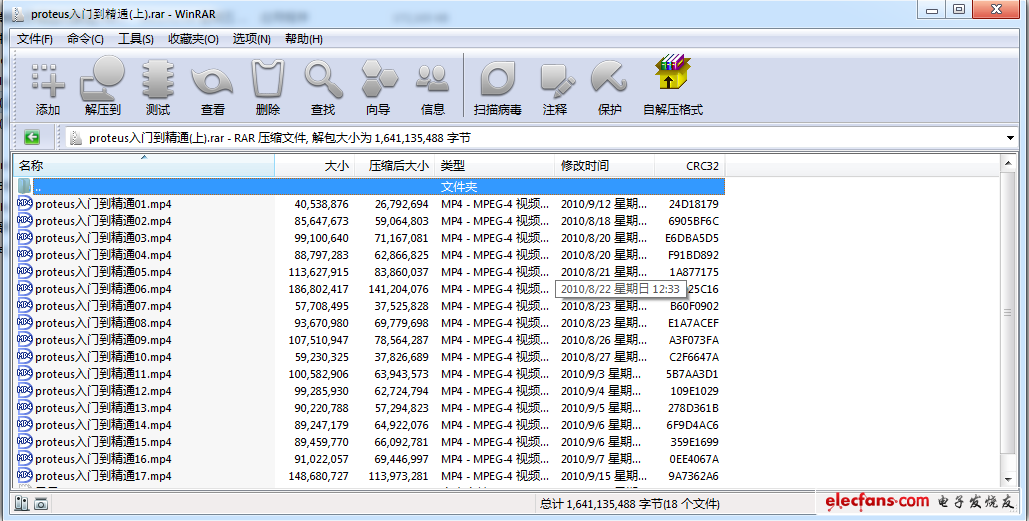The width and height of the screenshot is (1029, 521).
Task: Open the 帮助(H) menu
Action: click(x=304, y=39)
